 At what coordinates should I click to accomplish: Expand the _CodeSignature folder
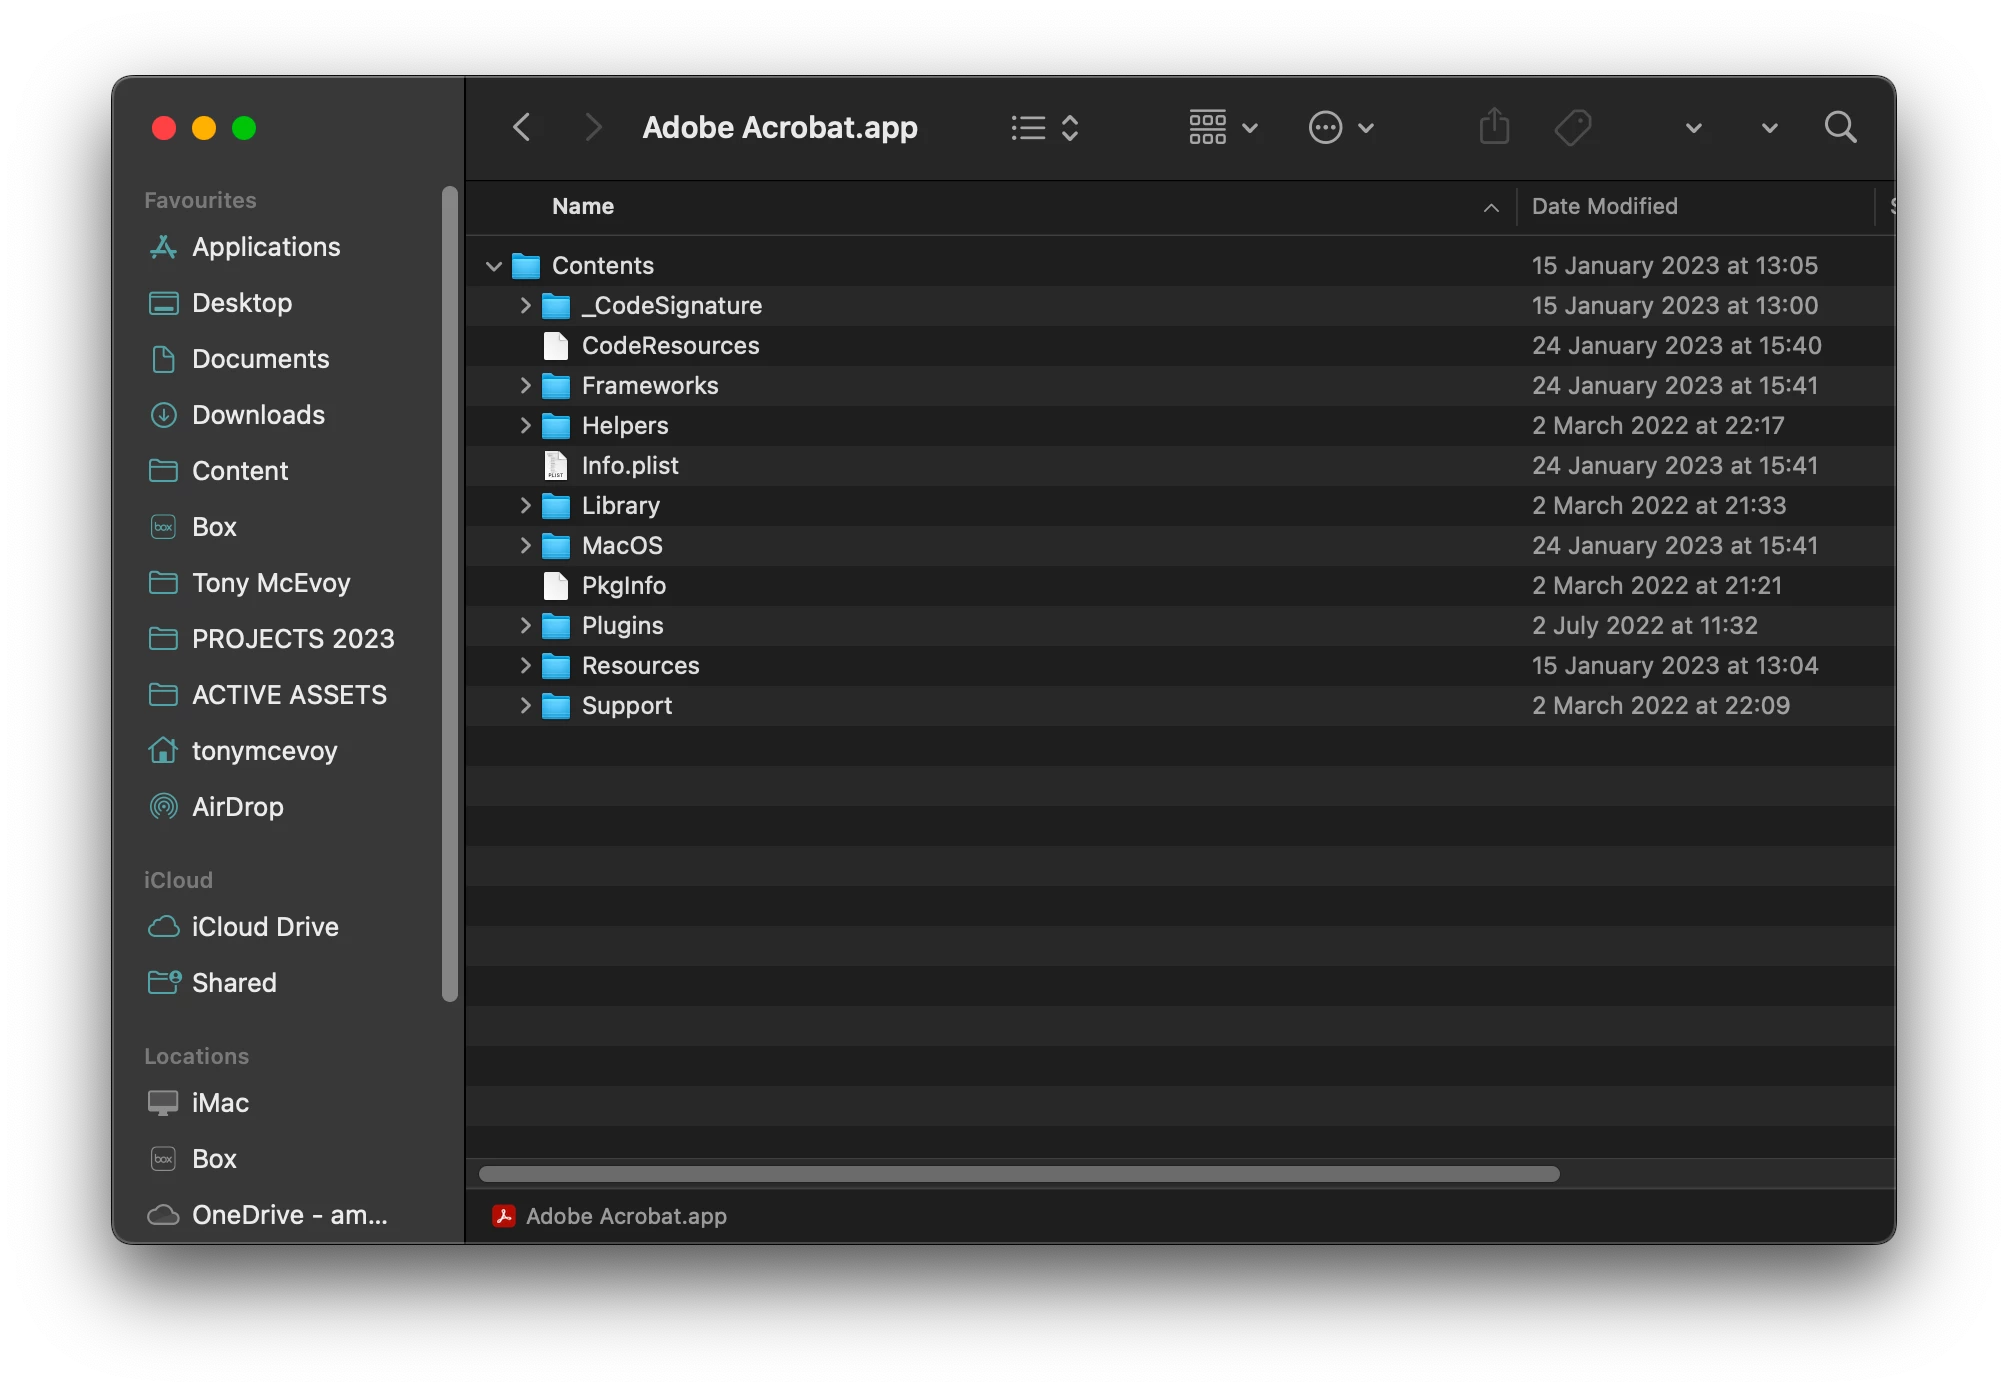[x=525, y=306]
